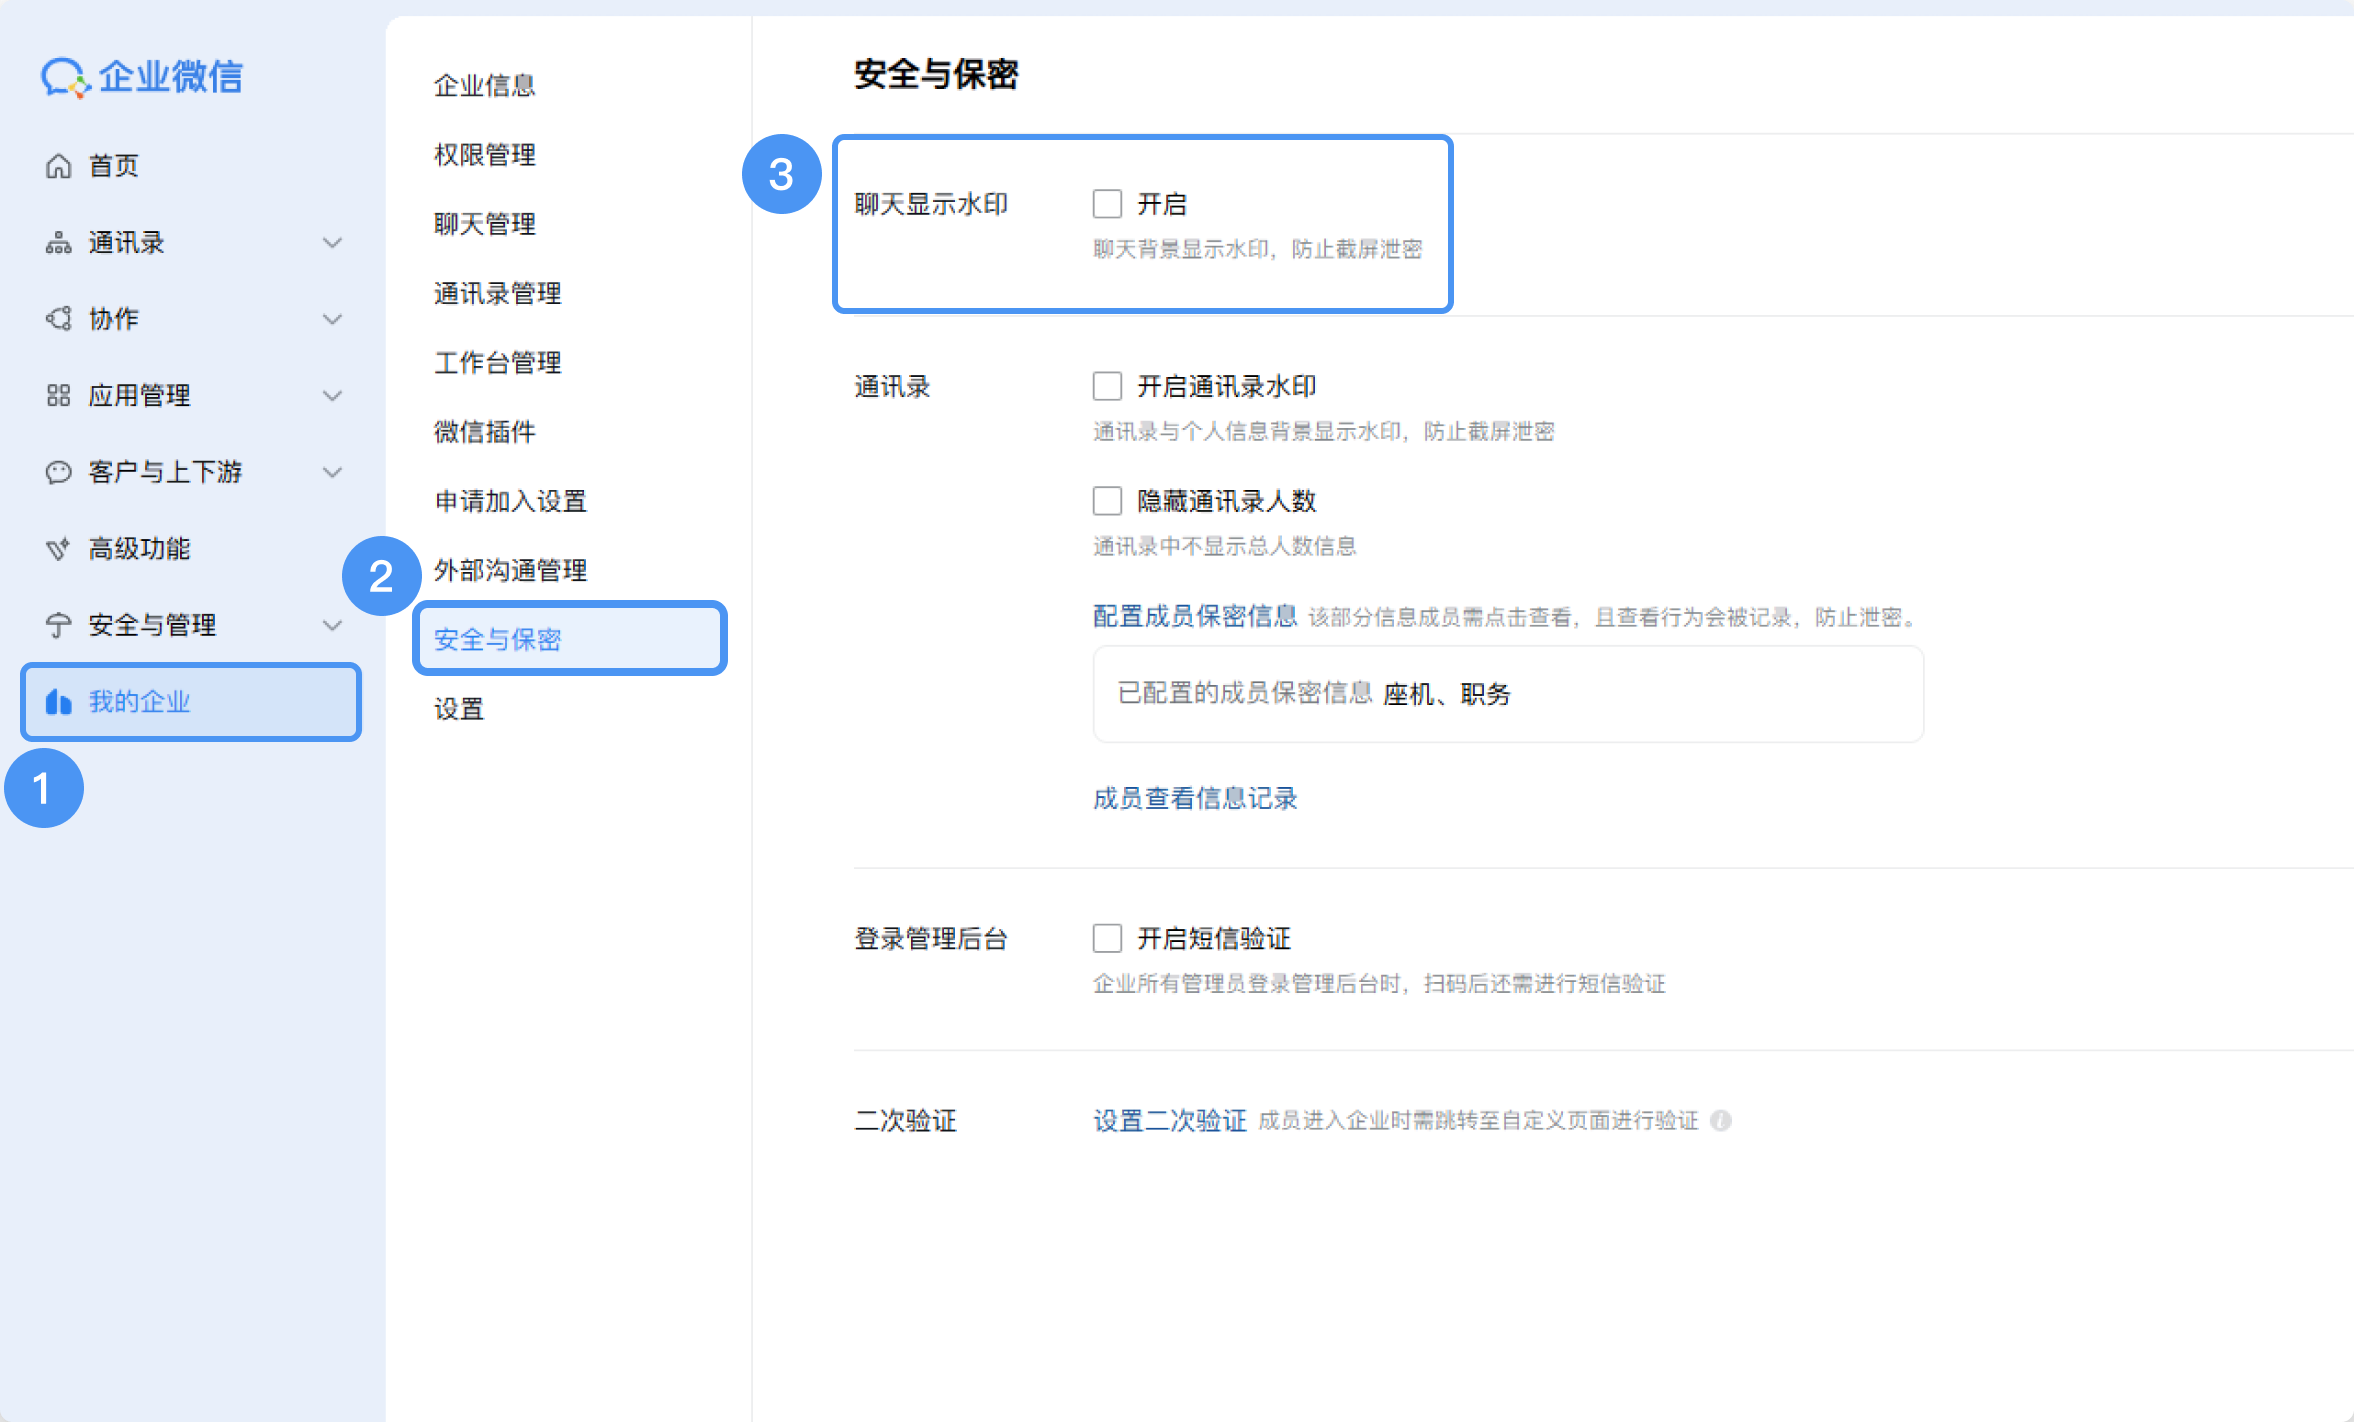Click the 通讯录 org-chart icon
2354x1422 pixels.
tap(59, 243)
